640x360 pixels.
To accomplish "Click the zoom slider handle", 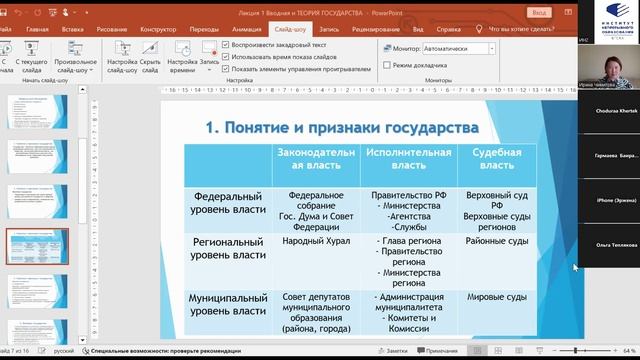I will coord(576,351).
